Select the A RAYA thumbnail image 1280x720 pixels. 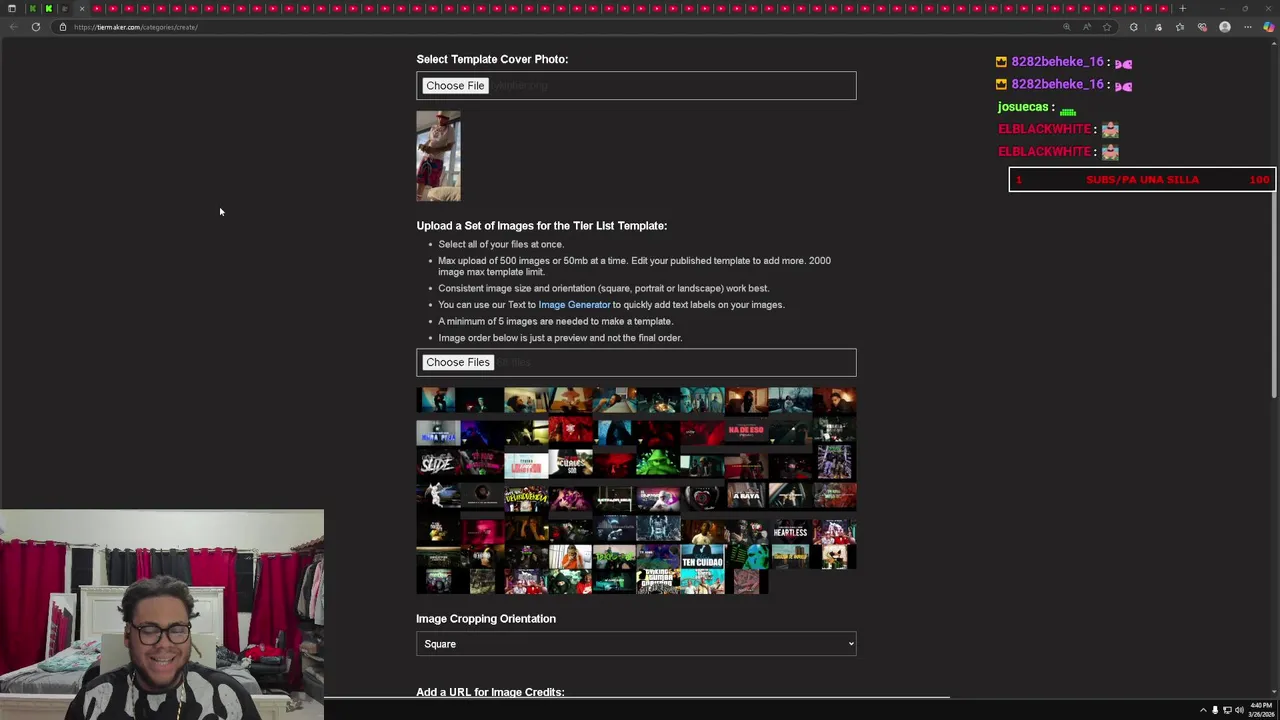[746, 495]
